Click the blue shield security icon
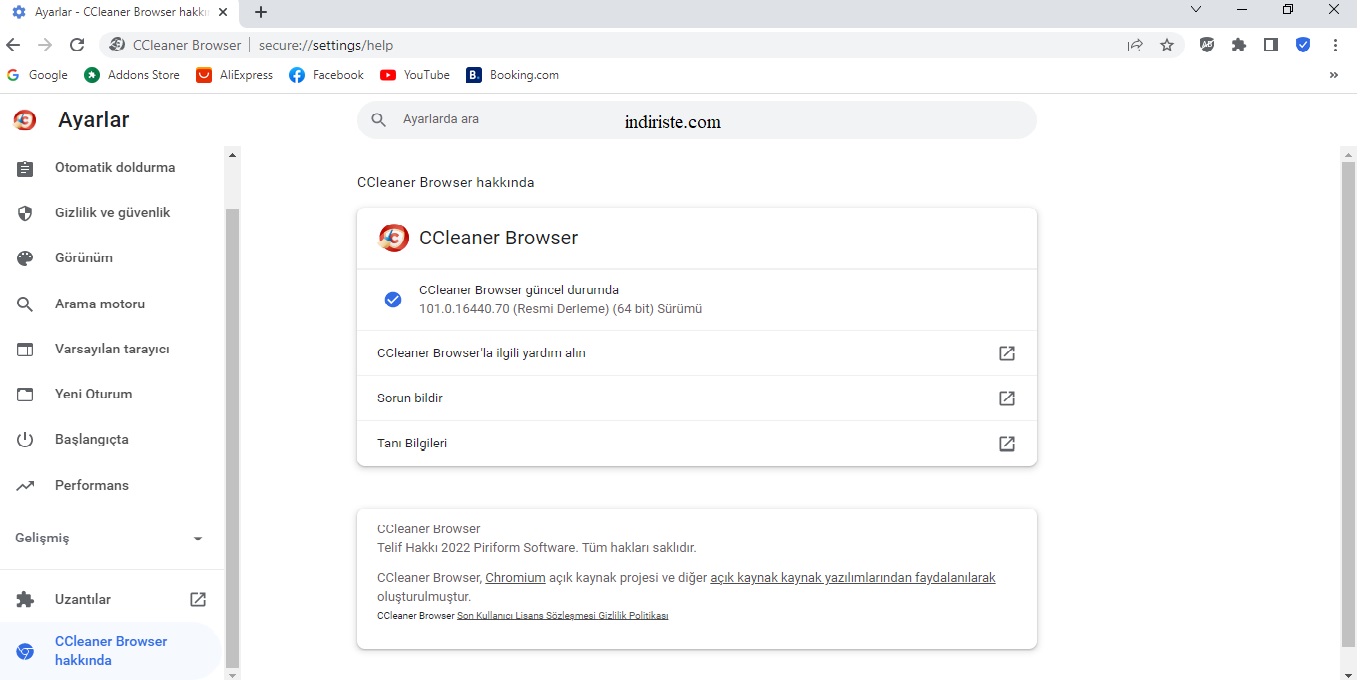This screenshot has height=680, width=1366. coord(1303,45)
